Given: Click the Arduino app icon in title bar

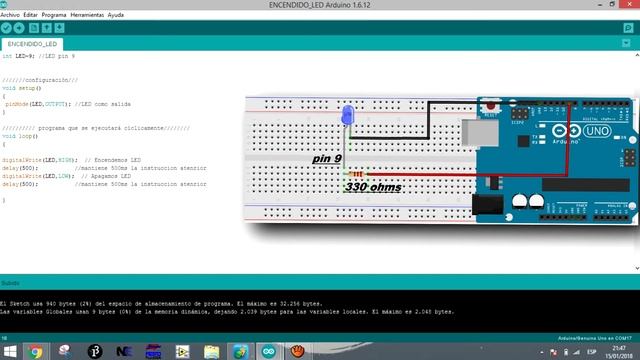Looking at the screenshot, I should pyautogui.click(x=3, y=4).
